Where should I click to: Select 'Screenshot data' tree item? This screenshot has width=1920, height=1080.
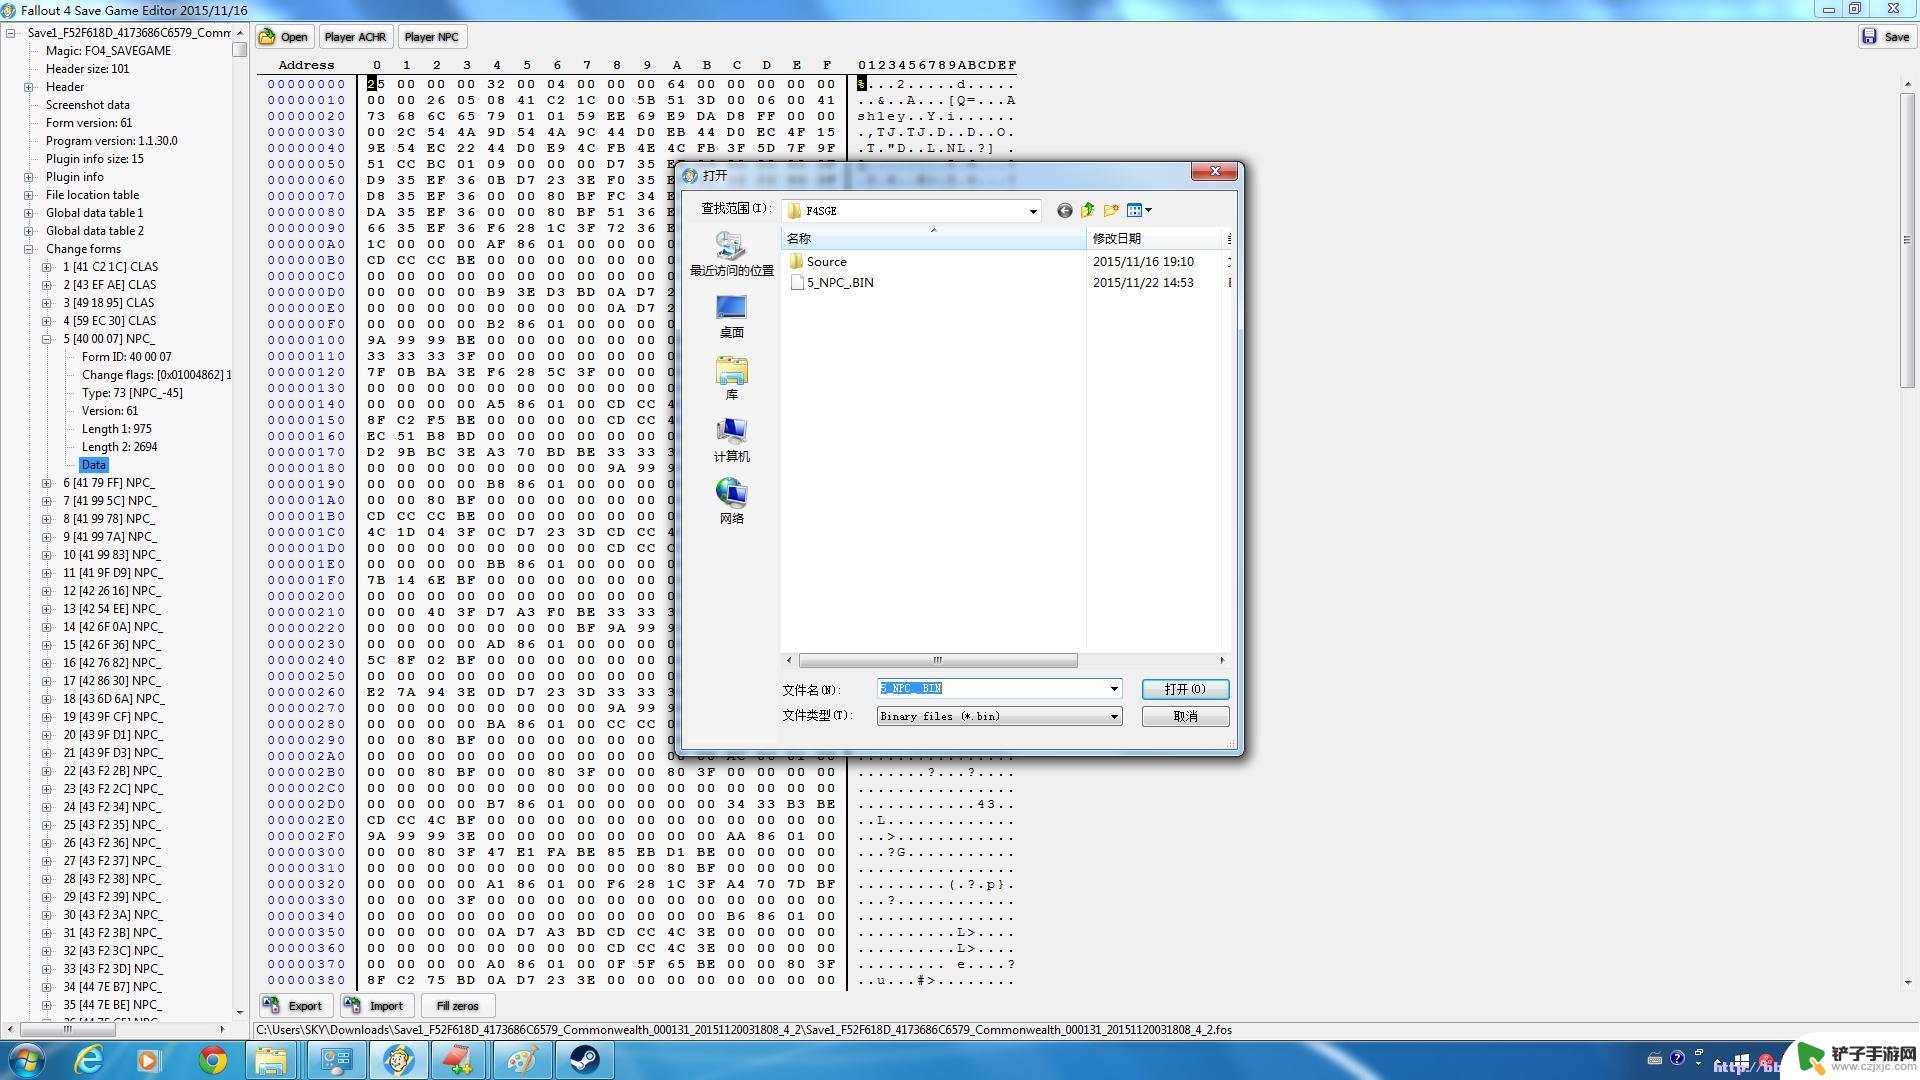point(87,105)
